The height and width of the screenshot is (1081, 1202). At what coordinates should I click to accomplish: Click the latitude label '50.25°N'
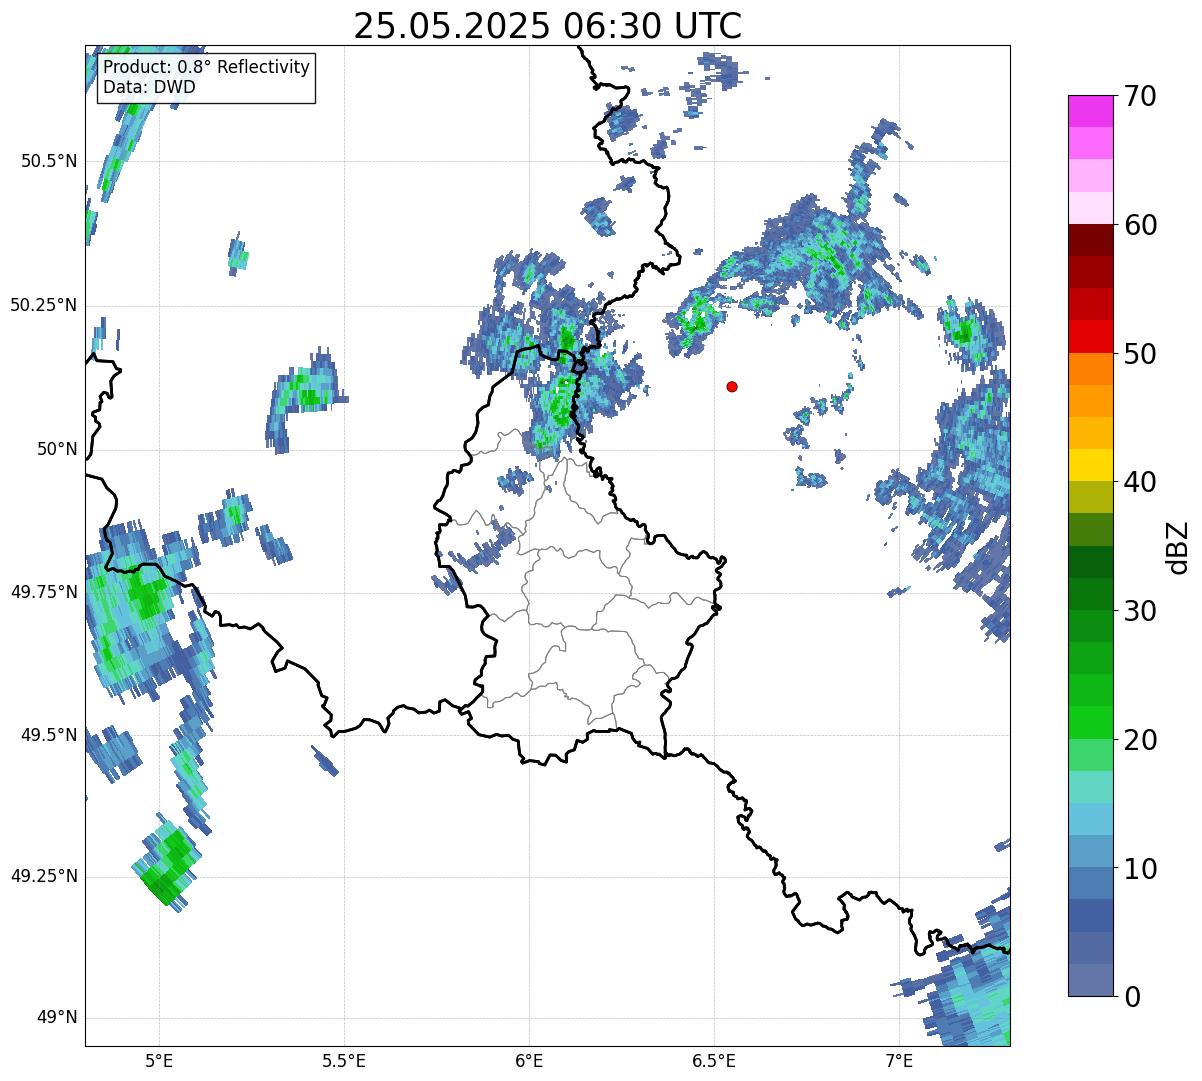coord(44,305)
